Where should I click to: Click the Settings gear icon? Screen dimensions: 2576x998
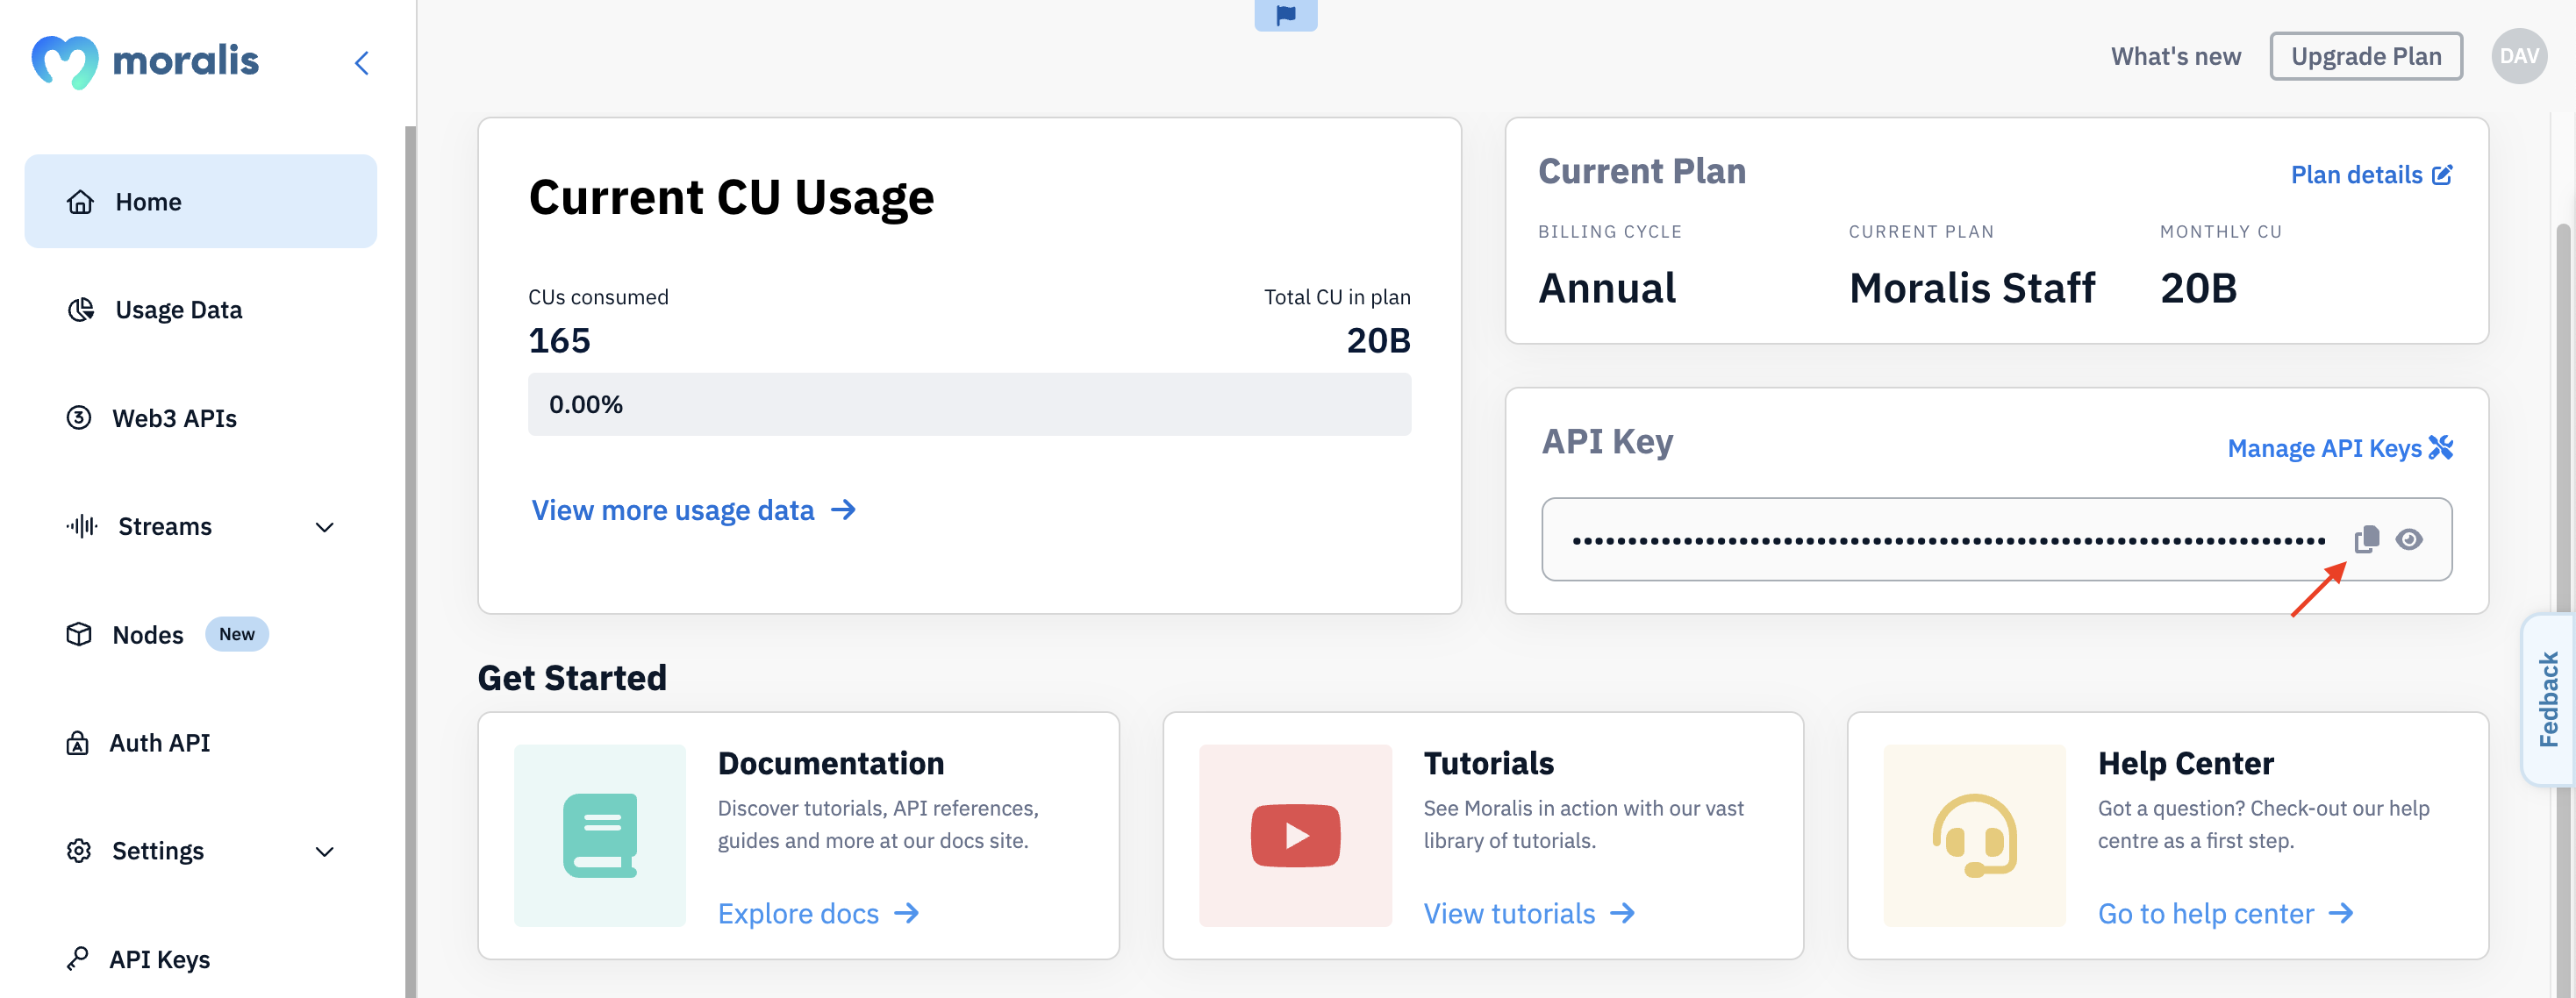(79, 850)
